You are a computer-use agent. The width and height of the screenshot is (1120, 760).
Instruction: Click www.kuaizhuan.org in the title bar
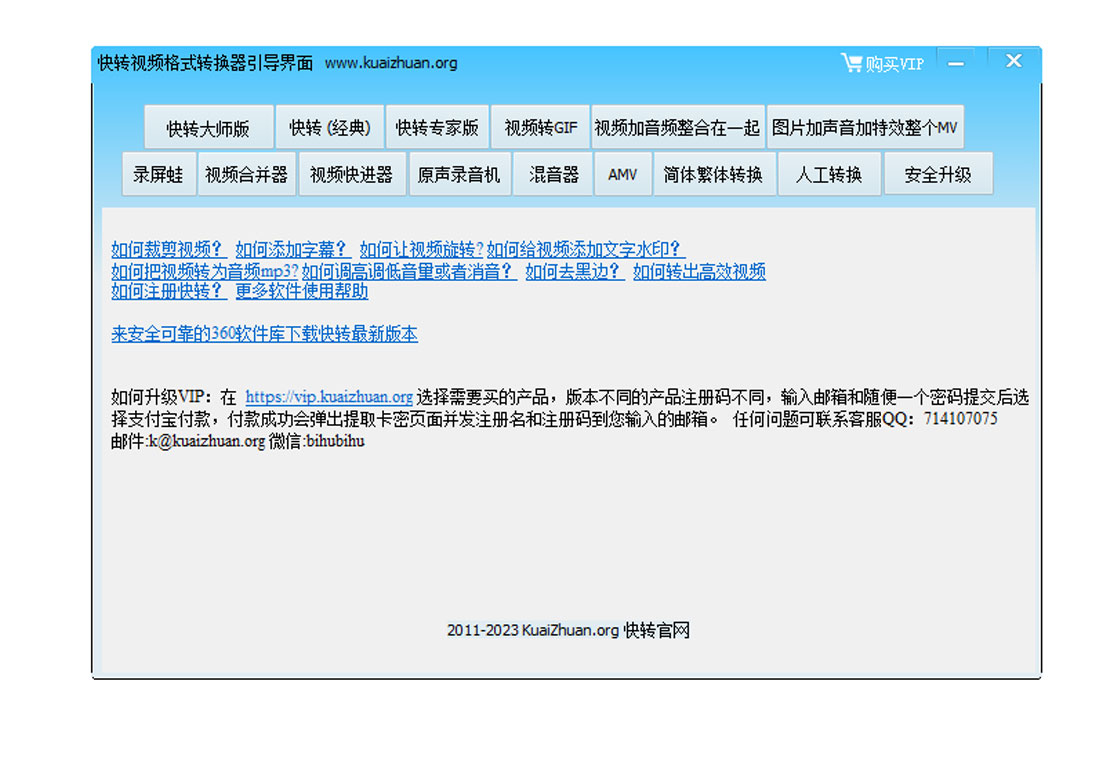coord(391,63)
